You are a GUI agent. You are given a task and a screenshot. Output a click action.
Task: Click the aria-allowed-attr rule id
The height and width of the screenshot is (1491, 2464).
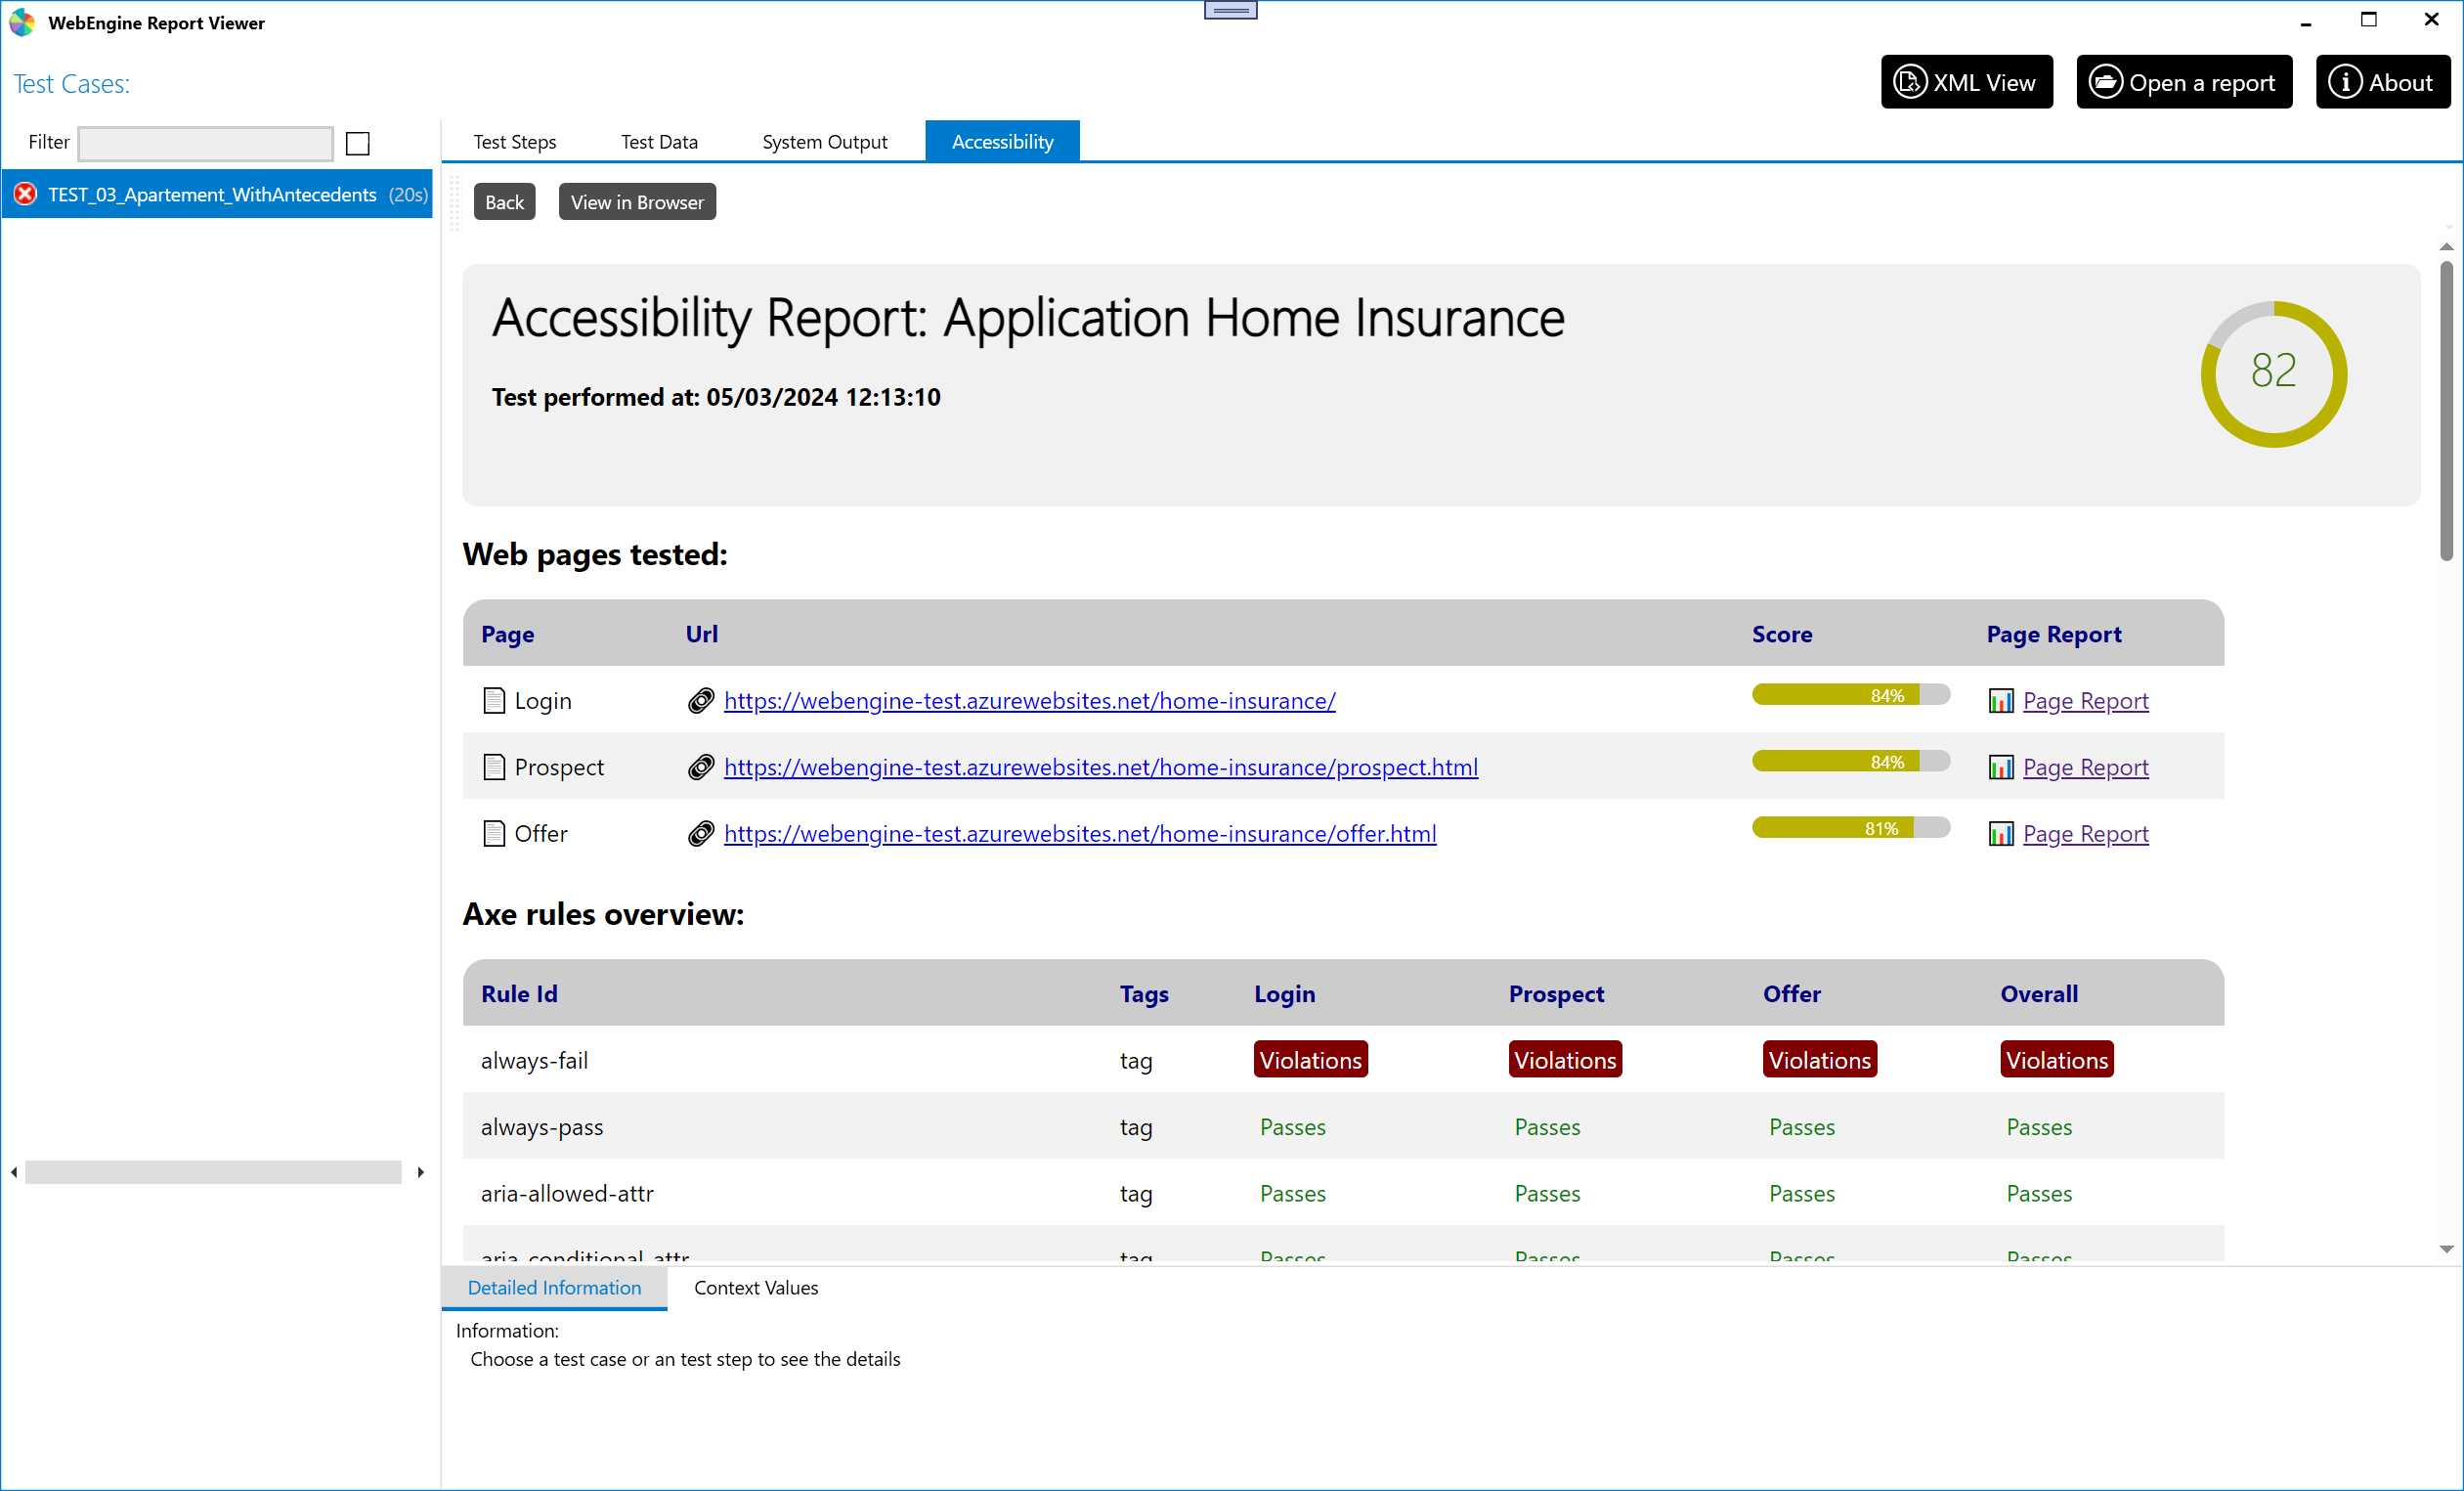point(567,1193)
